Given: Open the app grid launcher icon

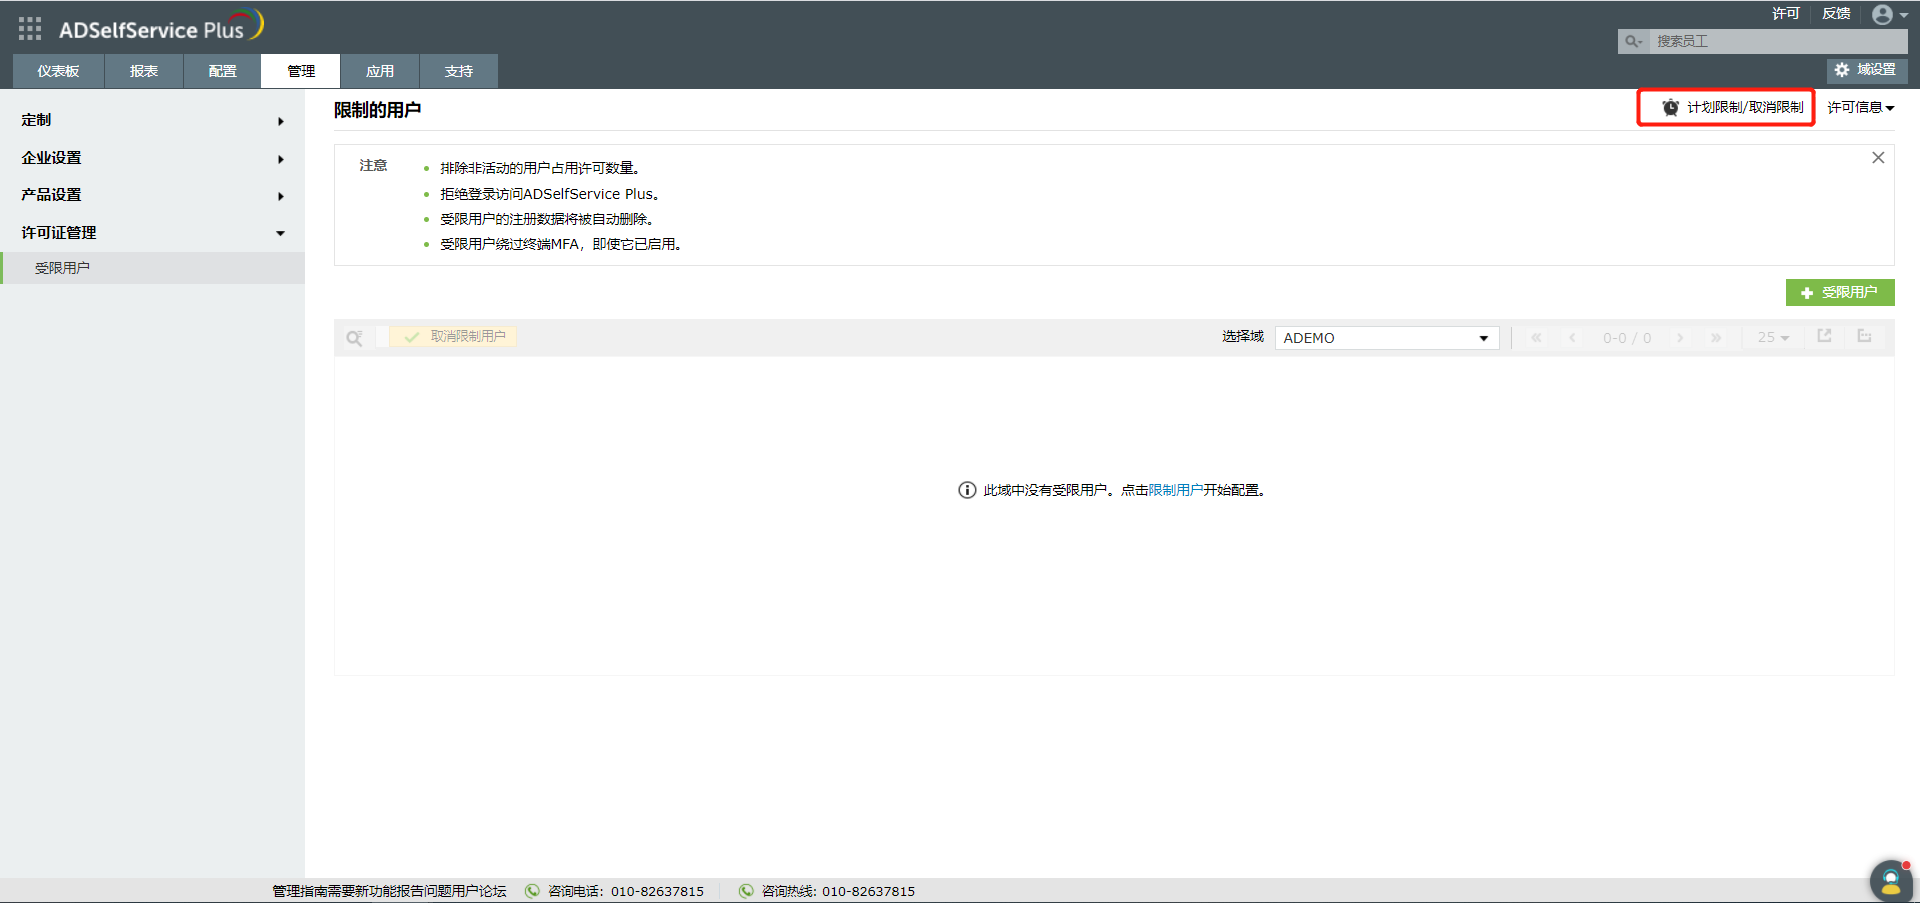Looking at the screenshot, I should [30, 29].
